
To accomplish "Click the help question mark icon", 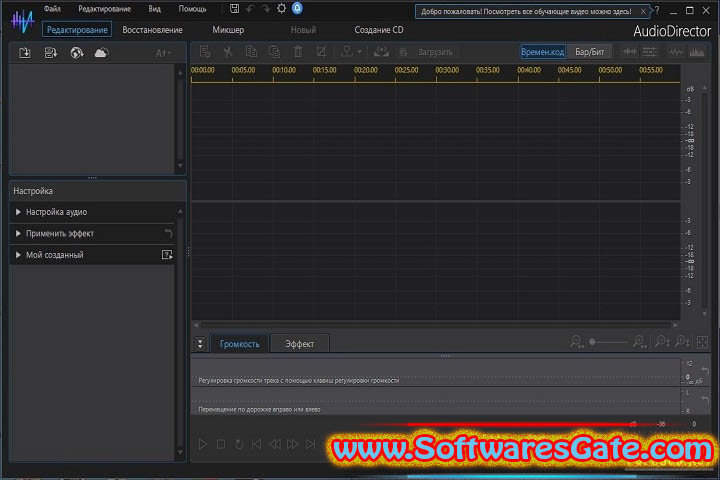I will tap(657, 10).
